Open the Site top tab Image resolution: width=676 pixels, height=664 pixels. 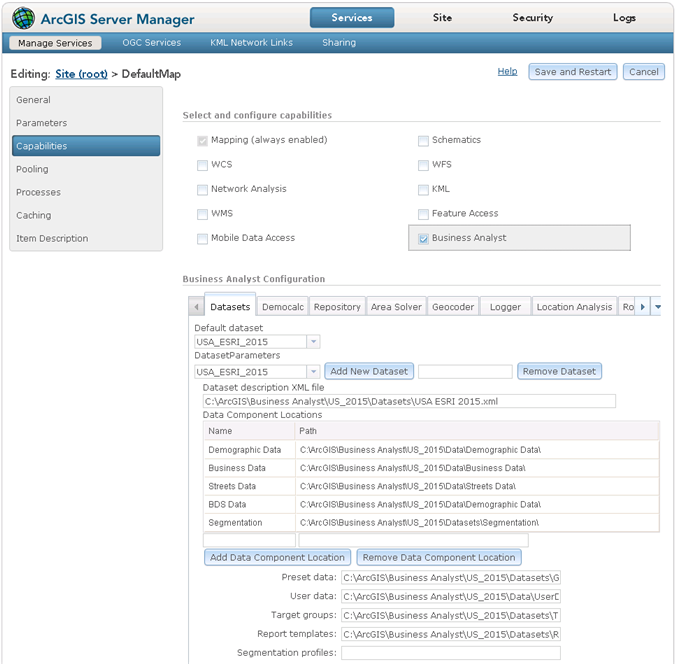(442, 18)
